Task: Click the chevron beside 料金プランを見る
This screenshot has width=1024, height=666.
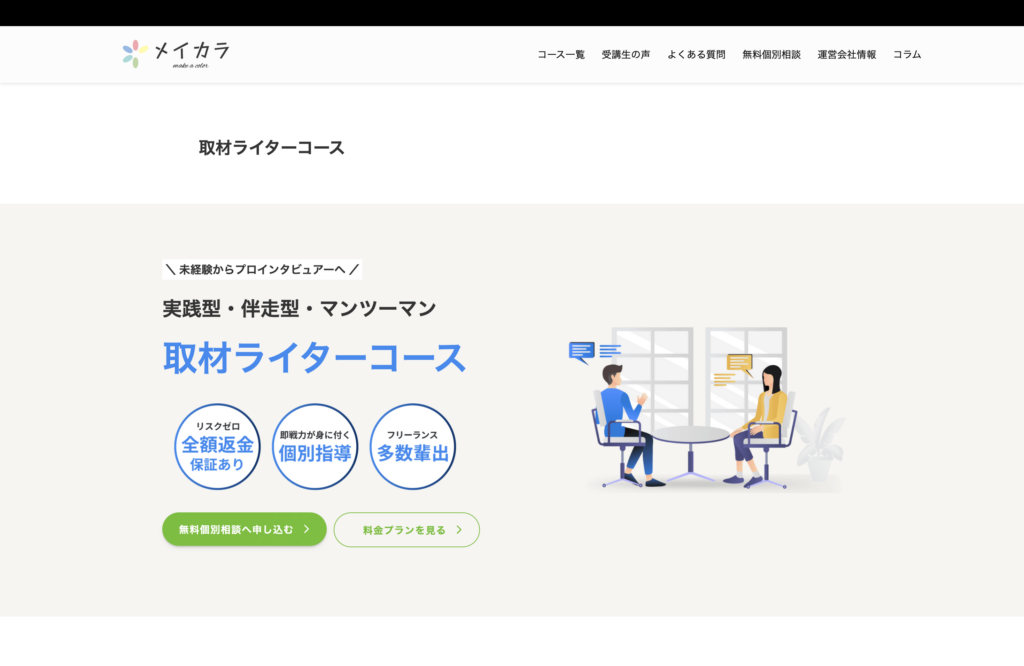Action: (x=459, y=530)
